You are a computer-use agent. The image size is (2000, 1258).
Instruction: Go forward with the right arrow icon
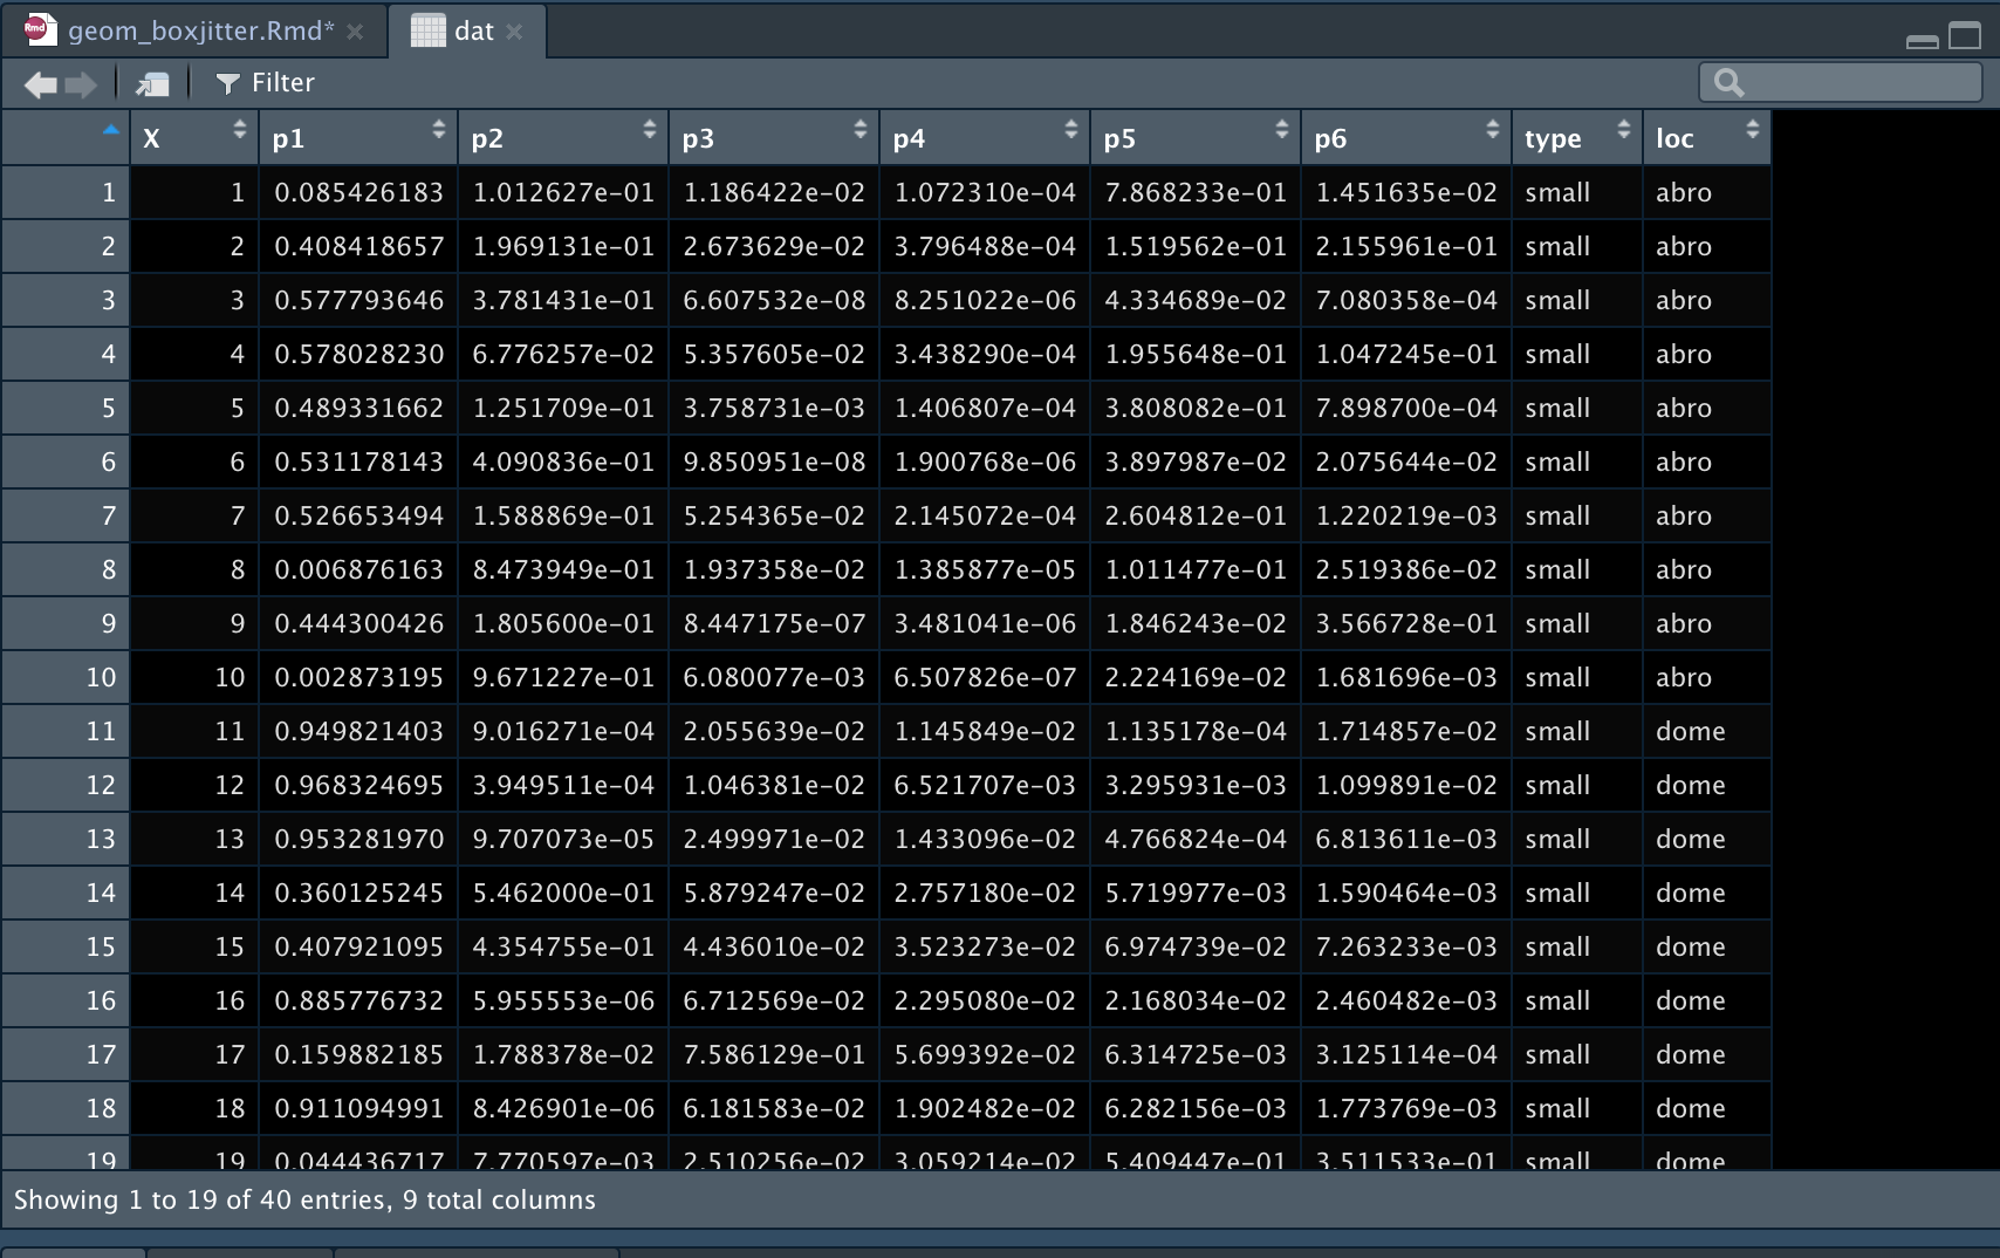click(x=81, y=84)
